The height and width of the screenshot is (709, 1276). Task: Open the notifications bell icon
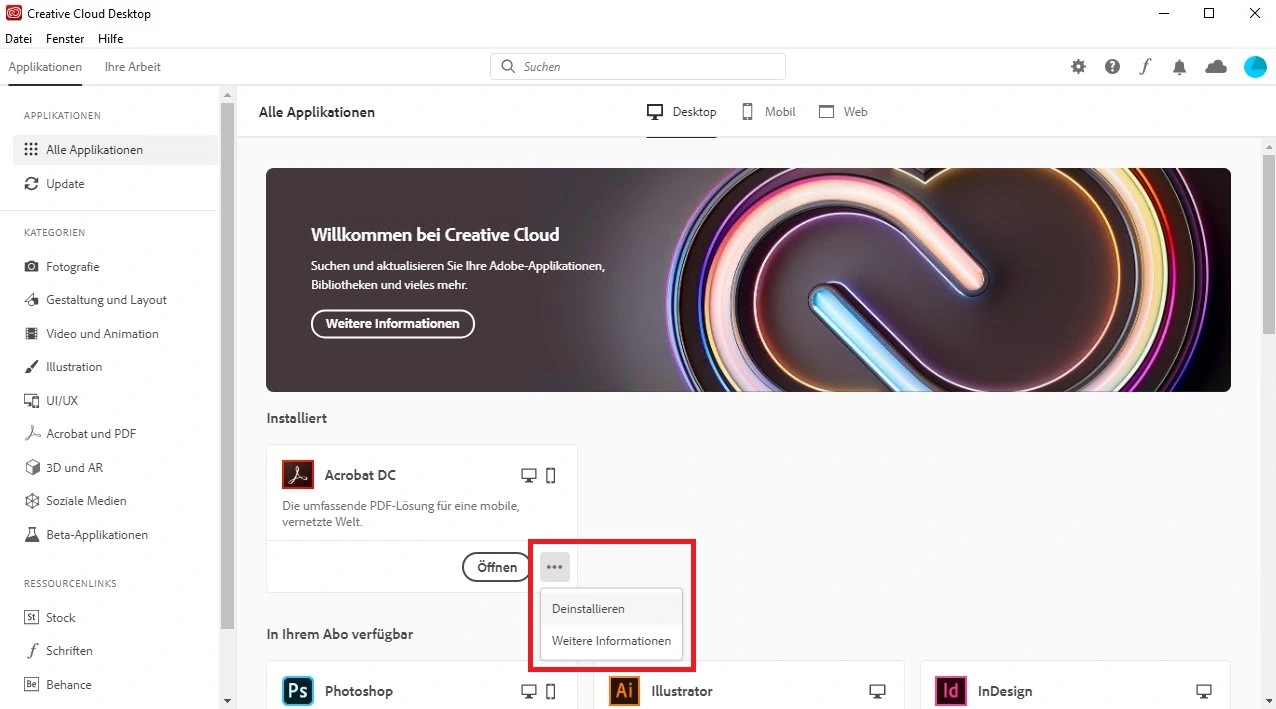point(1180,67)
